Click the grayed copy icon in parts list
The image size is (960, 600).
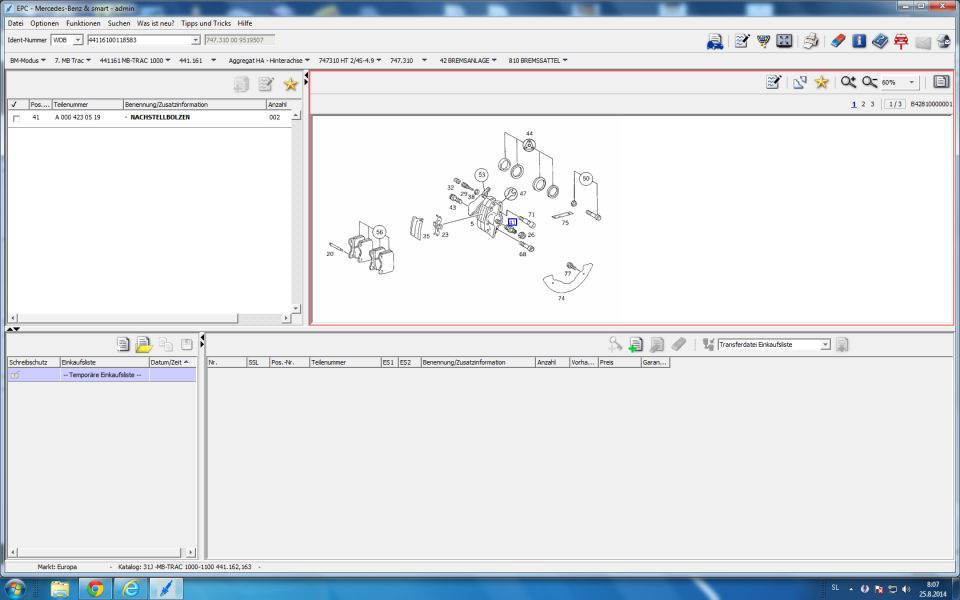click(x=241, y=84)
